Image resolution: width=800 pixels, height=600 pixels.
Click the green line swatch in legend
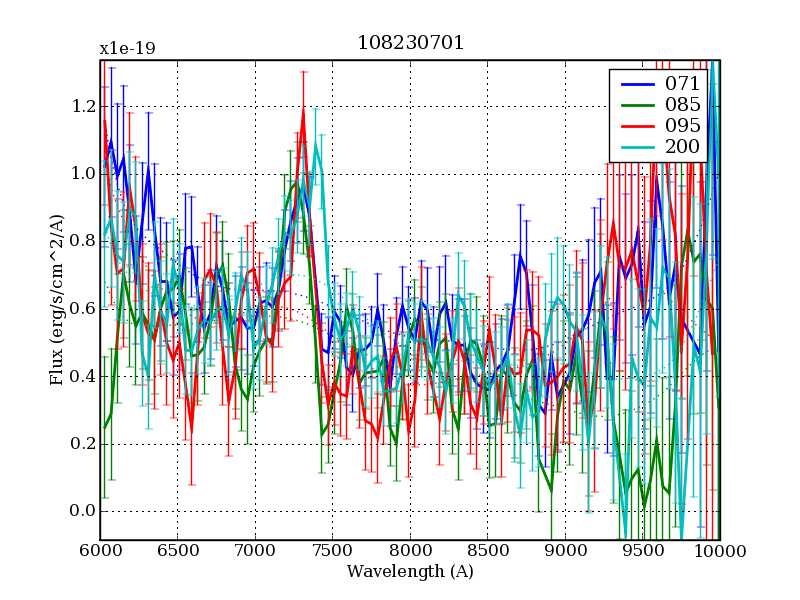point(636,105)
